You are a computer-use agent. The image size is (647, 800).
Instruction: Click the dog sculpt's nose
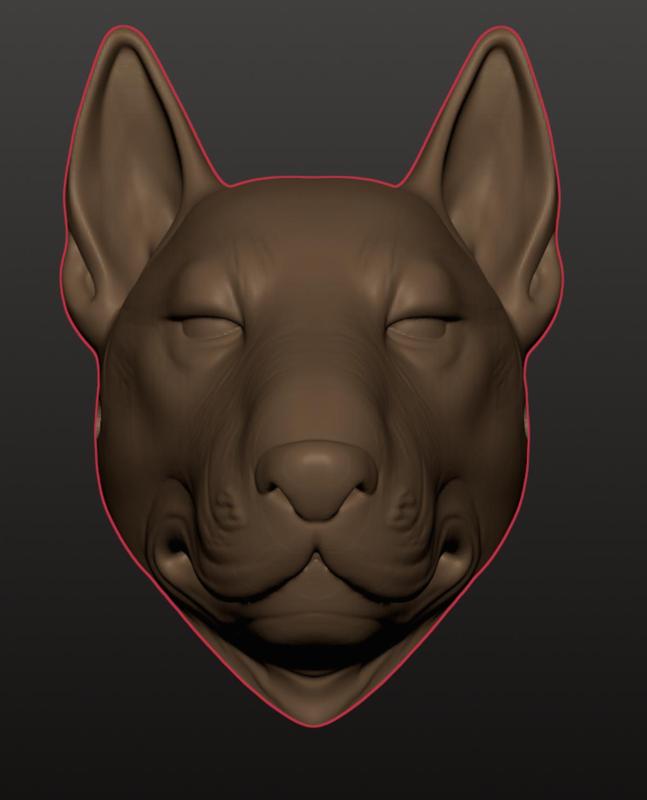coord(316,480)
